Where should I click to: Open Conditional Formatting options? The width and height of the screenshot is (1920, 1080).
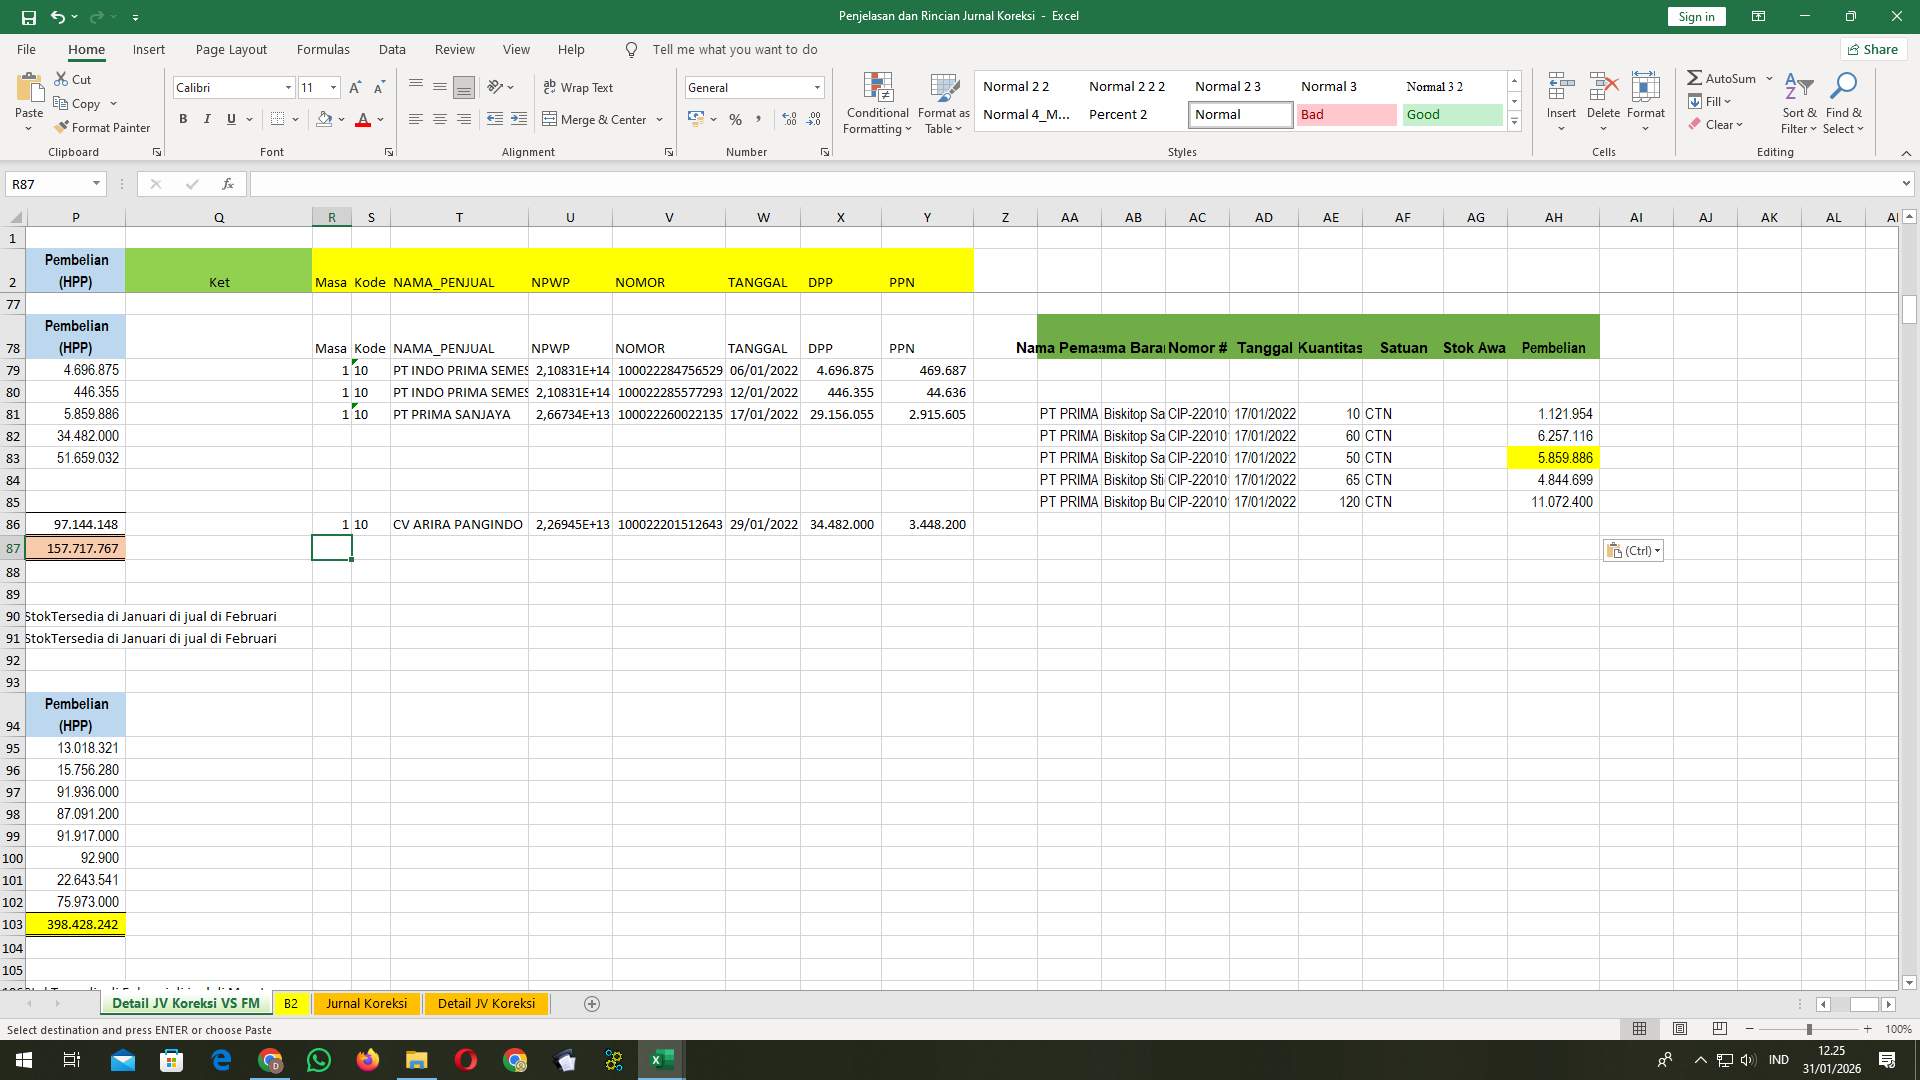pyautogui.click(x=877, y=103)
